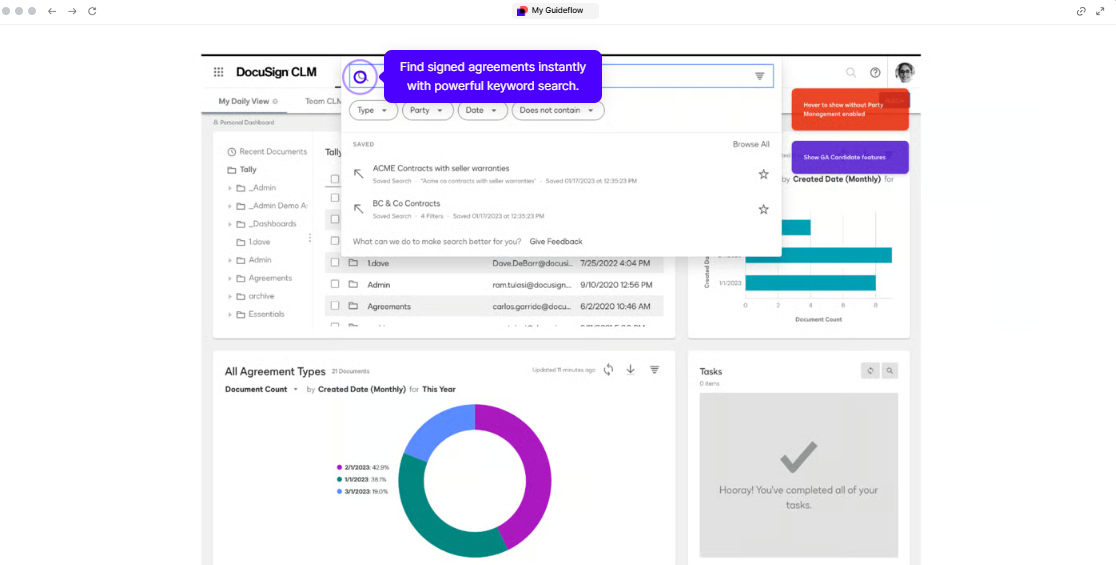Open the Party filter dropdown
Image resolution: width=1116 pixels, height=565 pixels.
tap(427, 111)
